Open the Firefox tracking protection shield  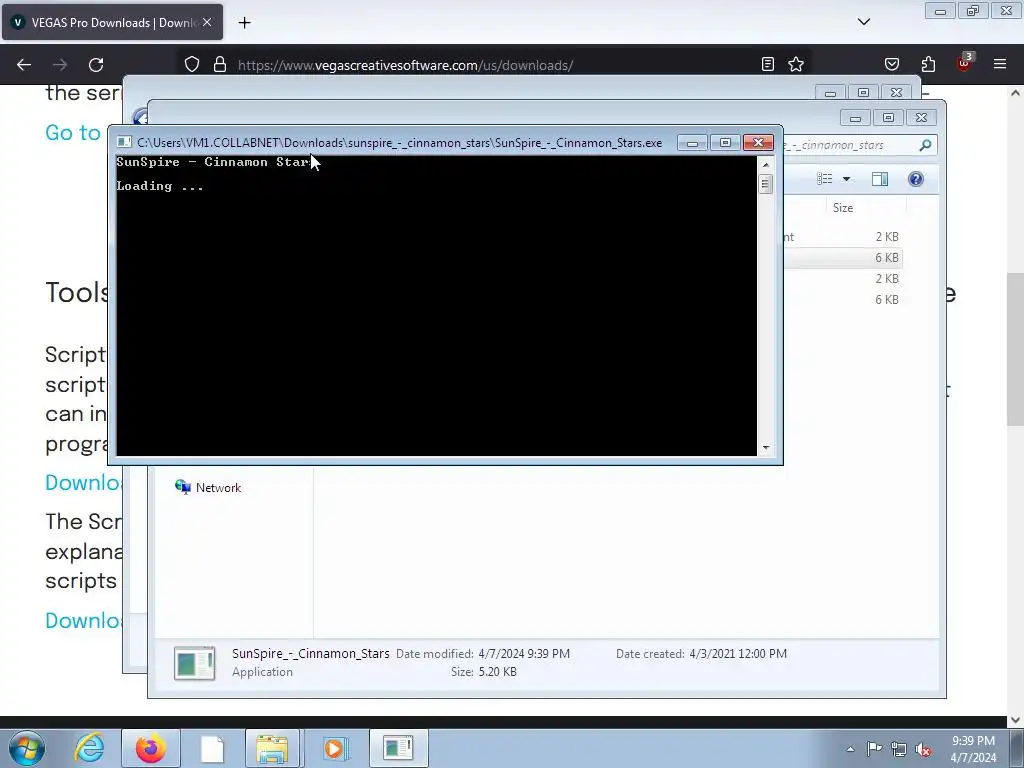(191, 65)
